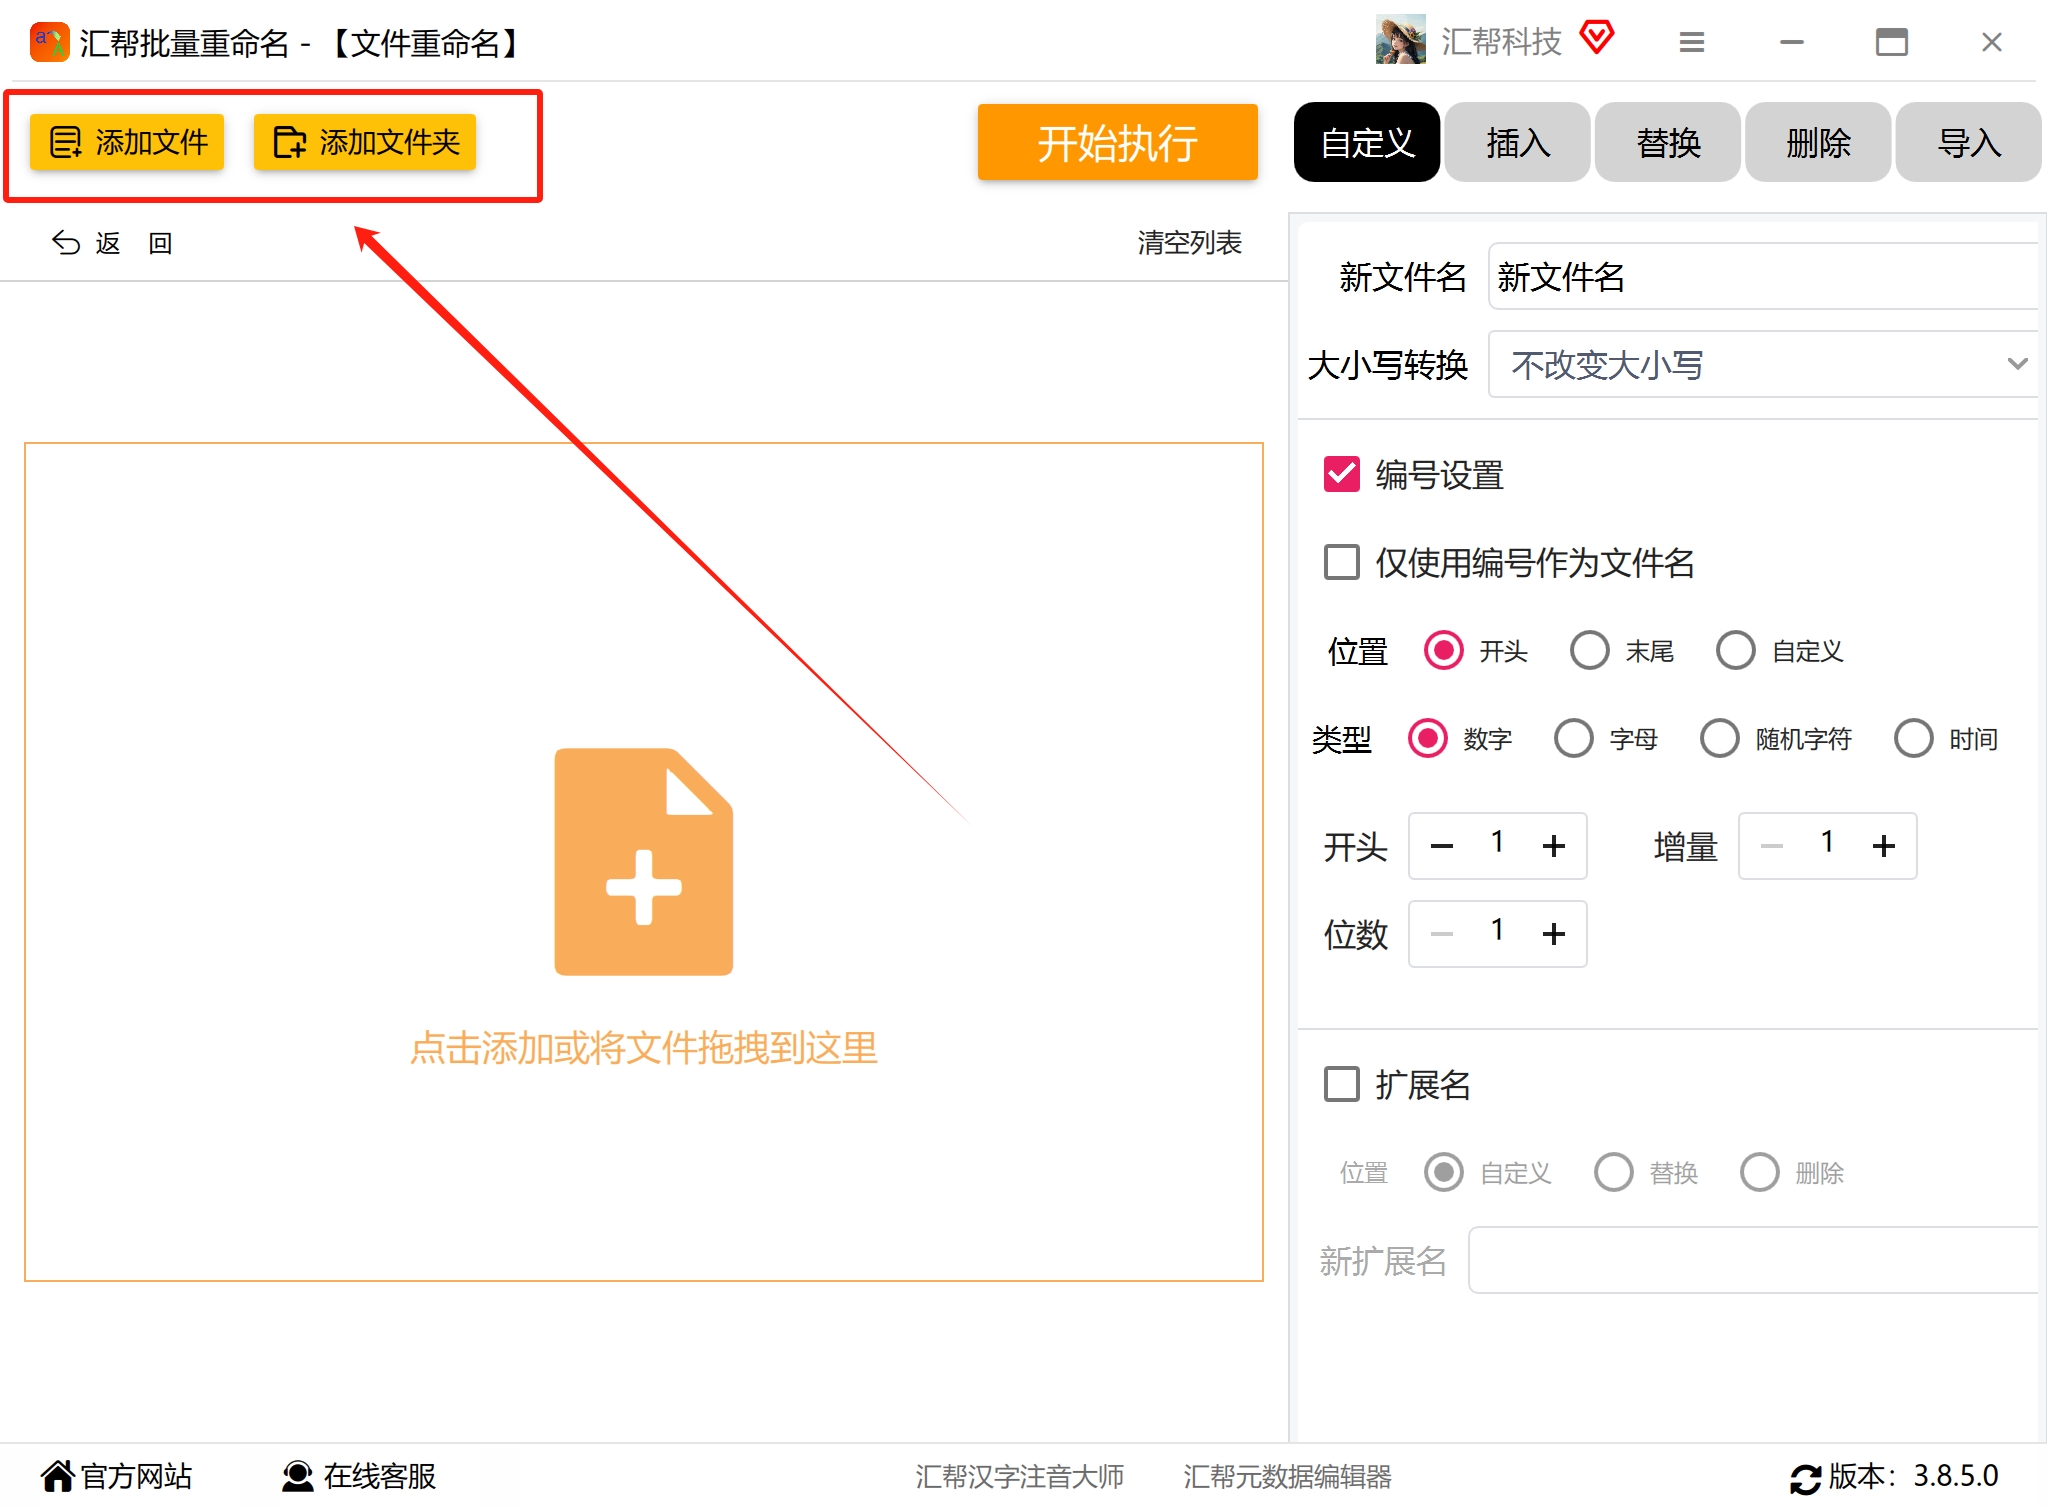
Task: Switch to the 自定义 tab
Action: pyautogui.click(x=1367, y=142)
